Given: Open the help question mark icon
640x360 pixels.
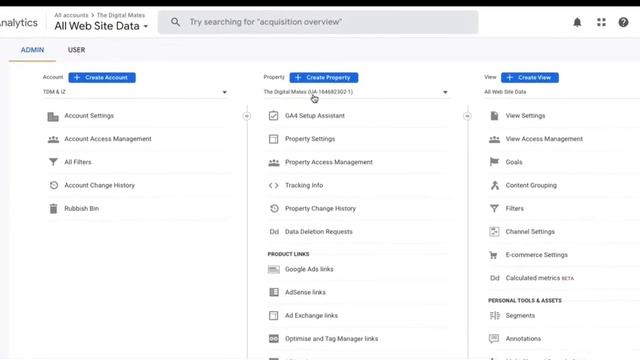Looking at the screenshot, I should (x=623, y=22).
